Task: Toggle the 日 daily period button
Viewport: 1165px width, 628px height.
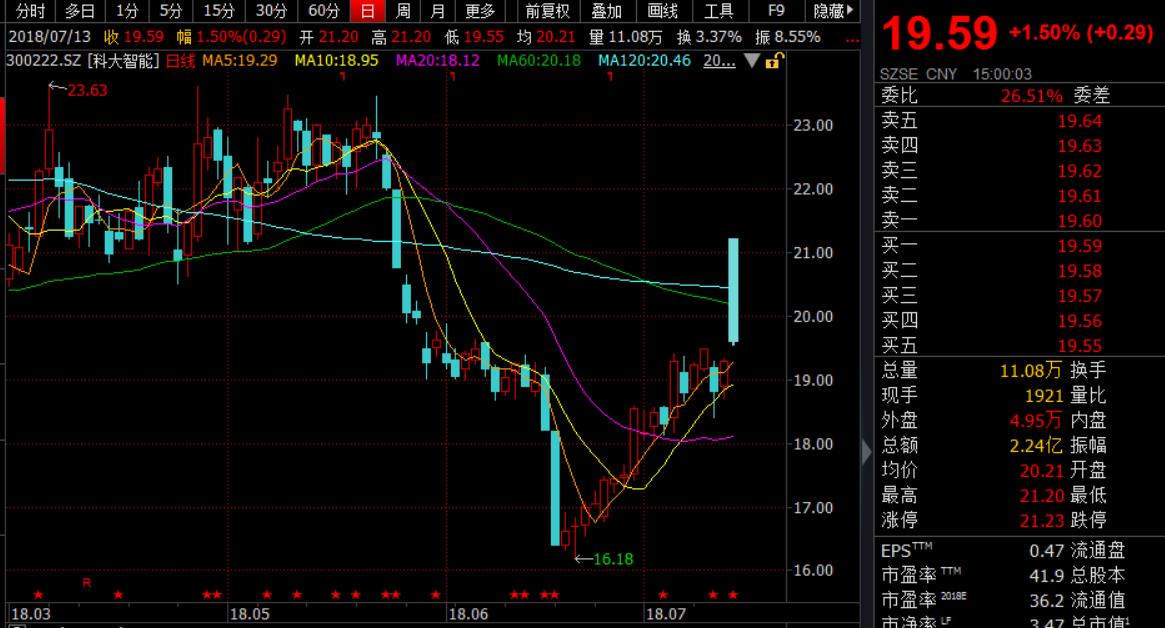Action: (368, 11)
